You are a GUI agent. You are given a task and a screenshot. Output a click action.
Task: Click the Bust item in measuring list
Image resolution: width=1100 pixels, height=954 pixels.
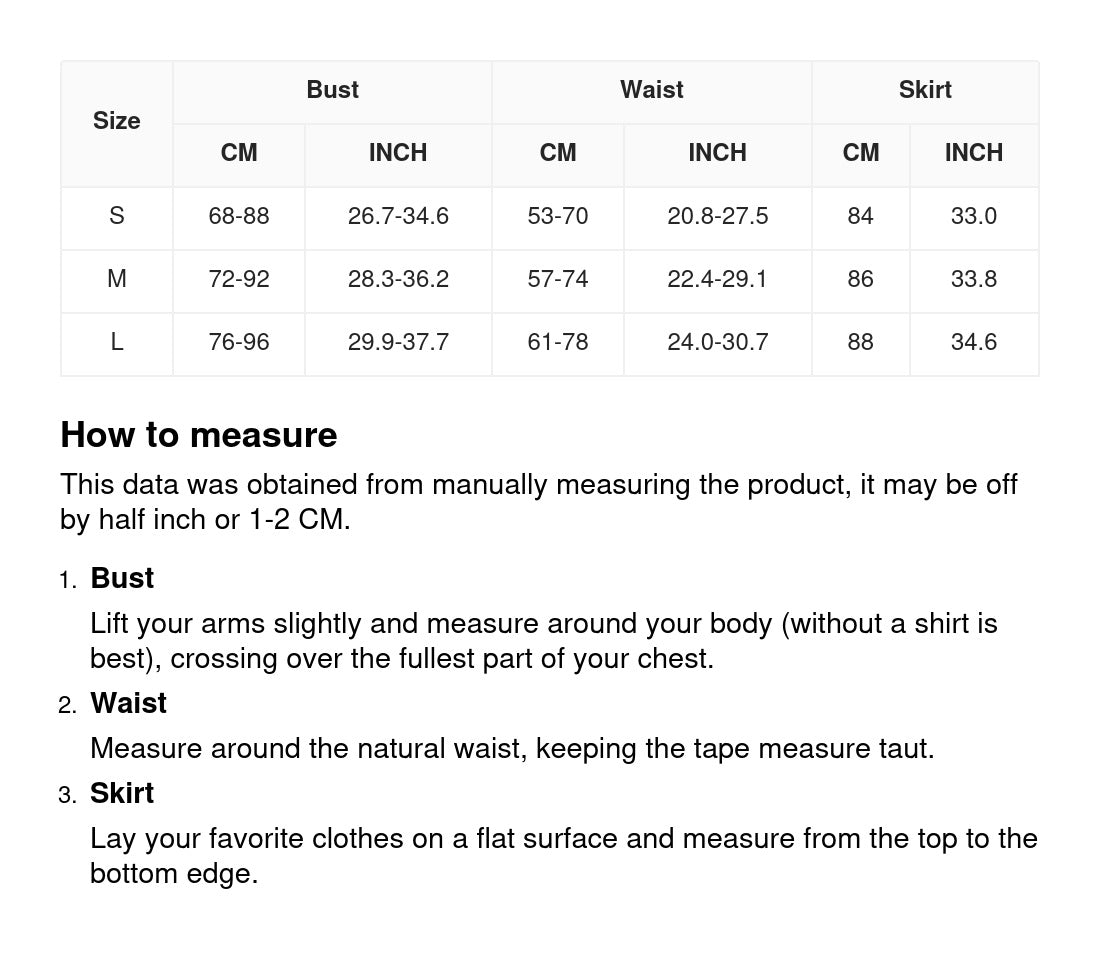coord(122,578)
